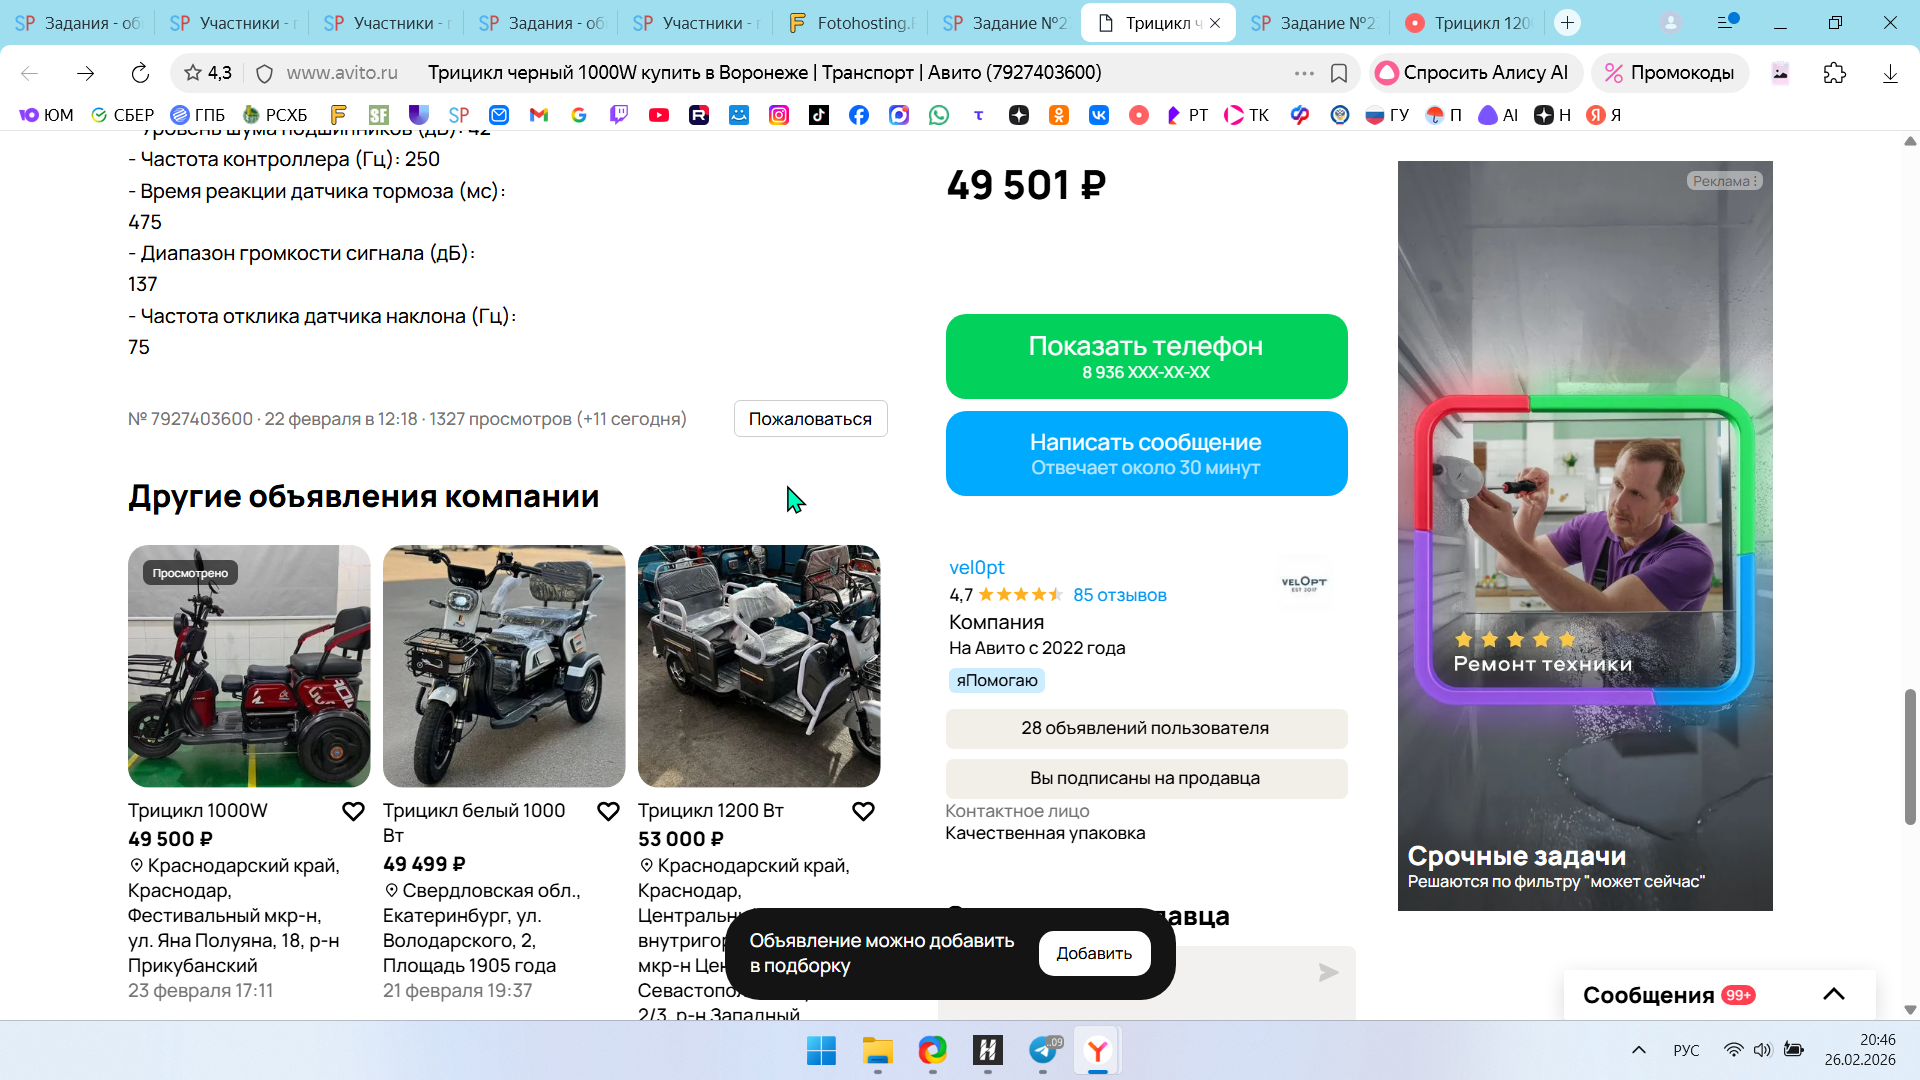Switch to the Fotohosting browser tab
This screenshot has height=1080, width=1920.
(851, 23)
